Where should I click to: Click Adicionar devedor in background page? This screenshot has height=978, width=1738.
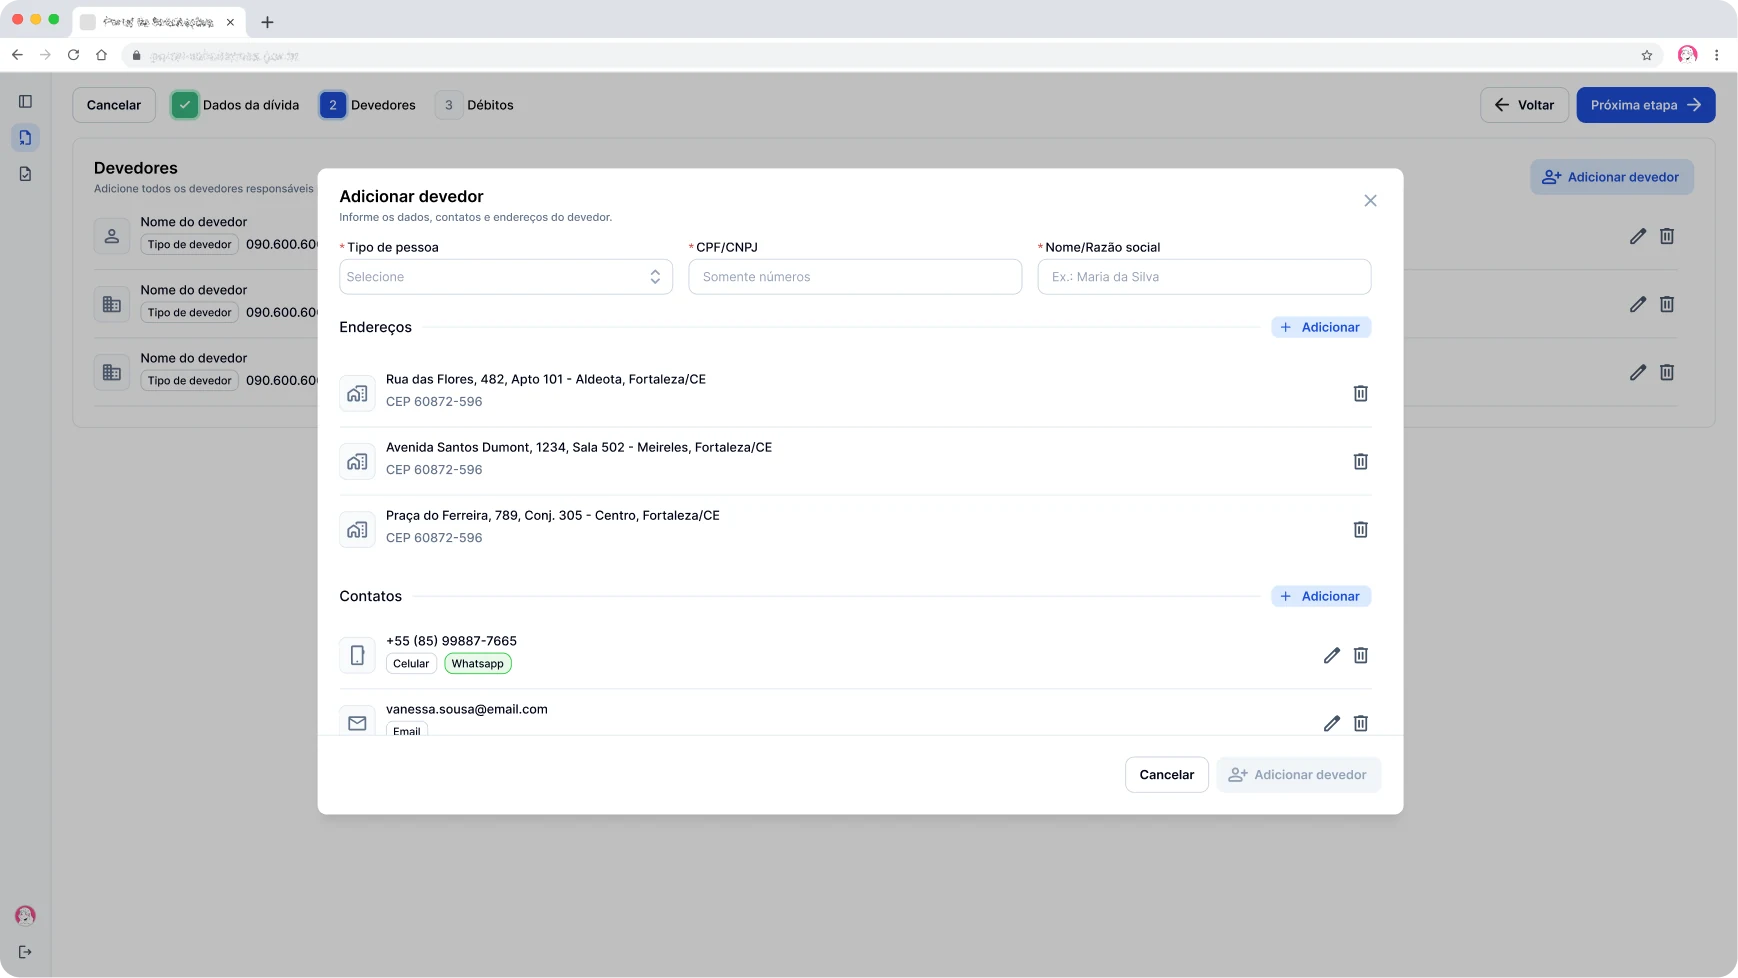coord(1611,177)
